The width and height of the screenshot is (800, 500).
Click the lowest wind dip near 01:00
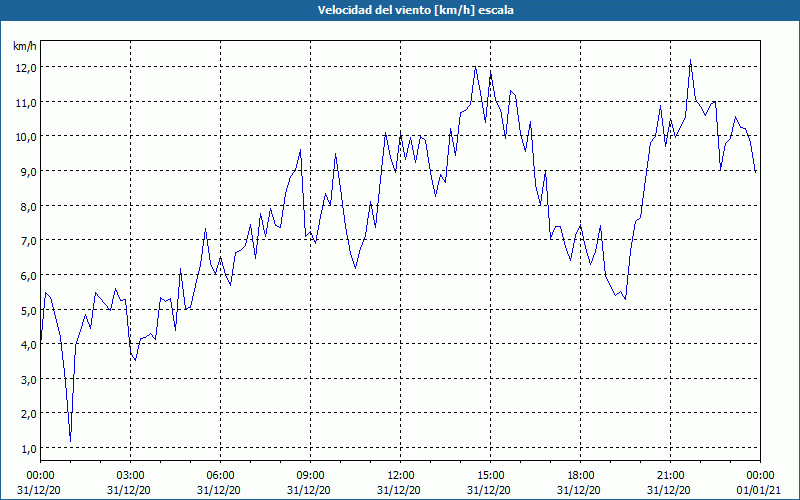pyautogui.click(x=70, y=440)
